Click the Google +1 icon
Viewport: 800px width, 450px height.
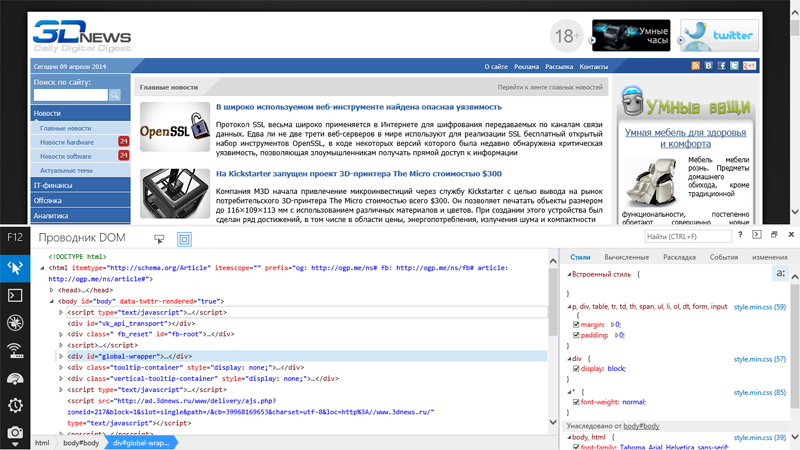[749, 66]
